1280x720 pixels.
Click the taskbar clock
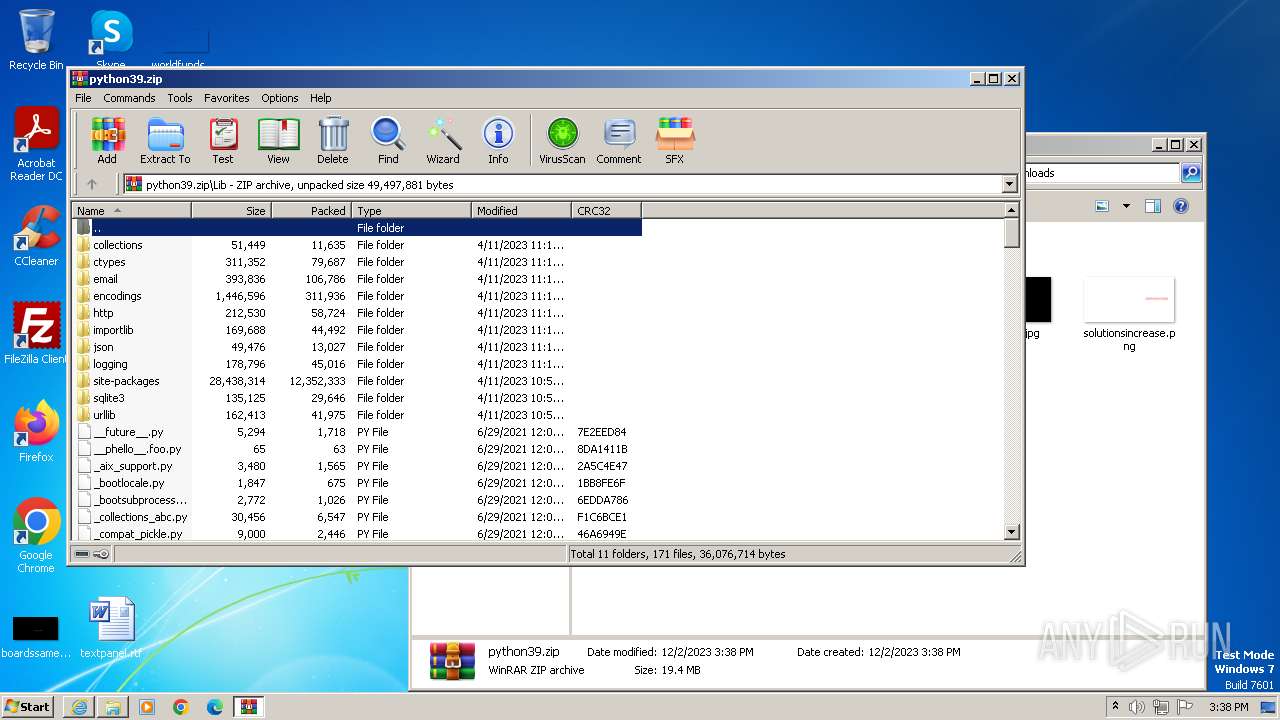click(x=1228, y=707)
